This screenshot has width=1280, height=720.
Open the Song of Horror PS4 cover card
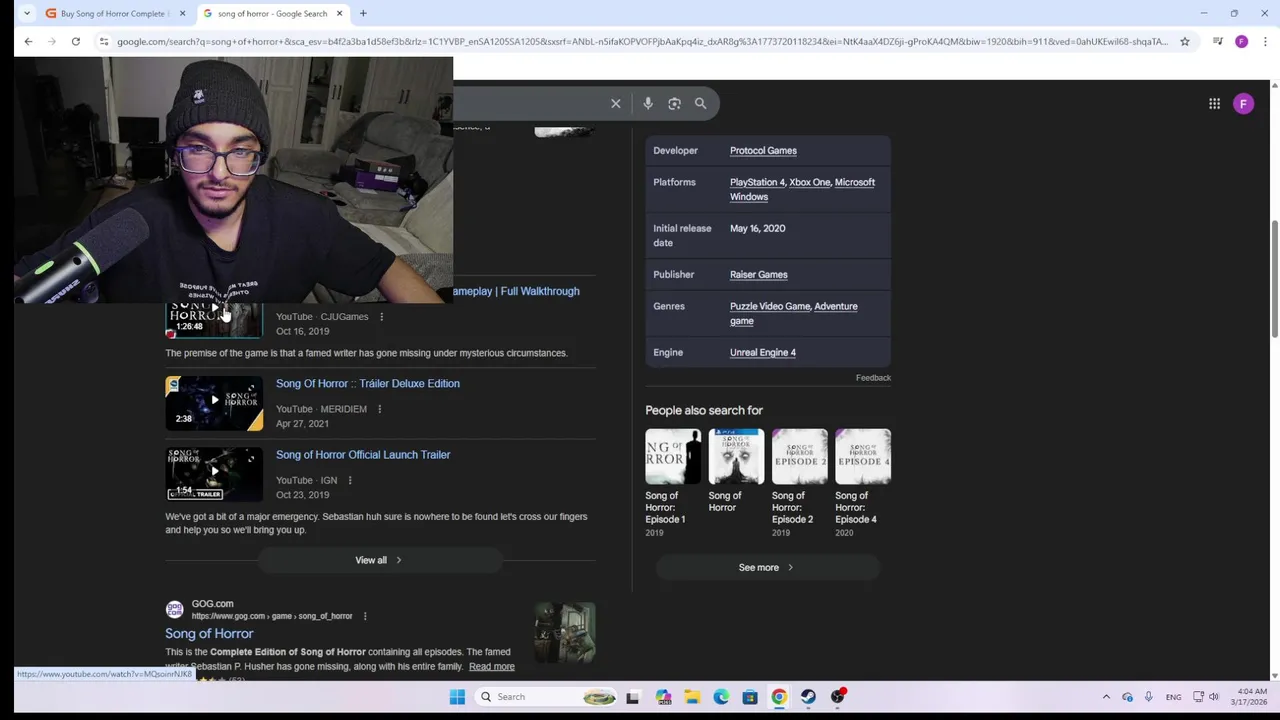[x=736, y=472]
